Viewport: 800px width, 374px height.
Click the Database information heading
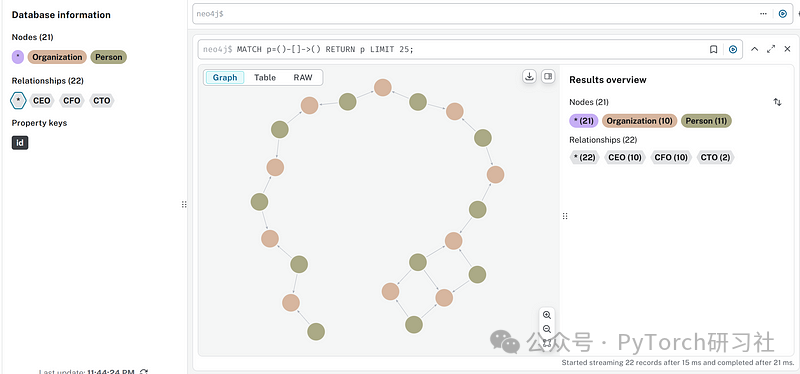click(x=61, y=15)
